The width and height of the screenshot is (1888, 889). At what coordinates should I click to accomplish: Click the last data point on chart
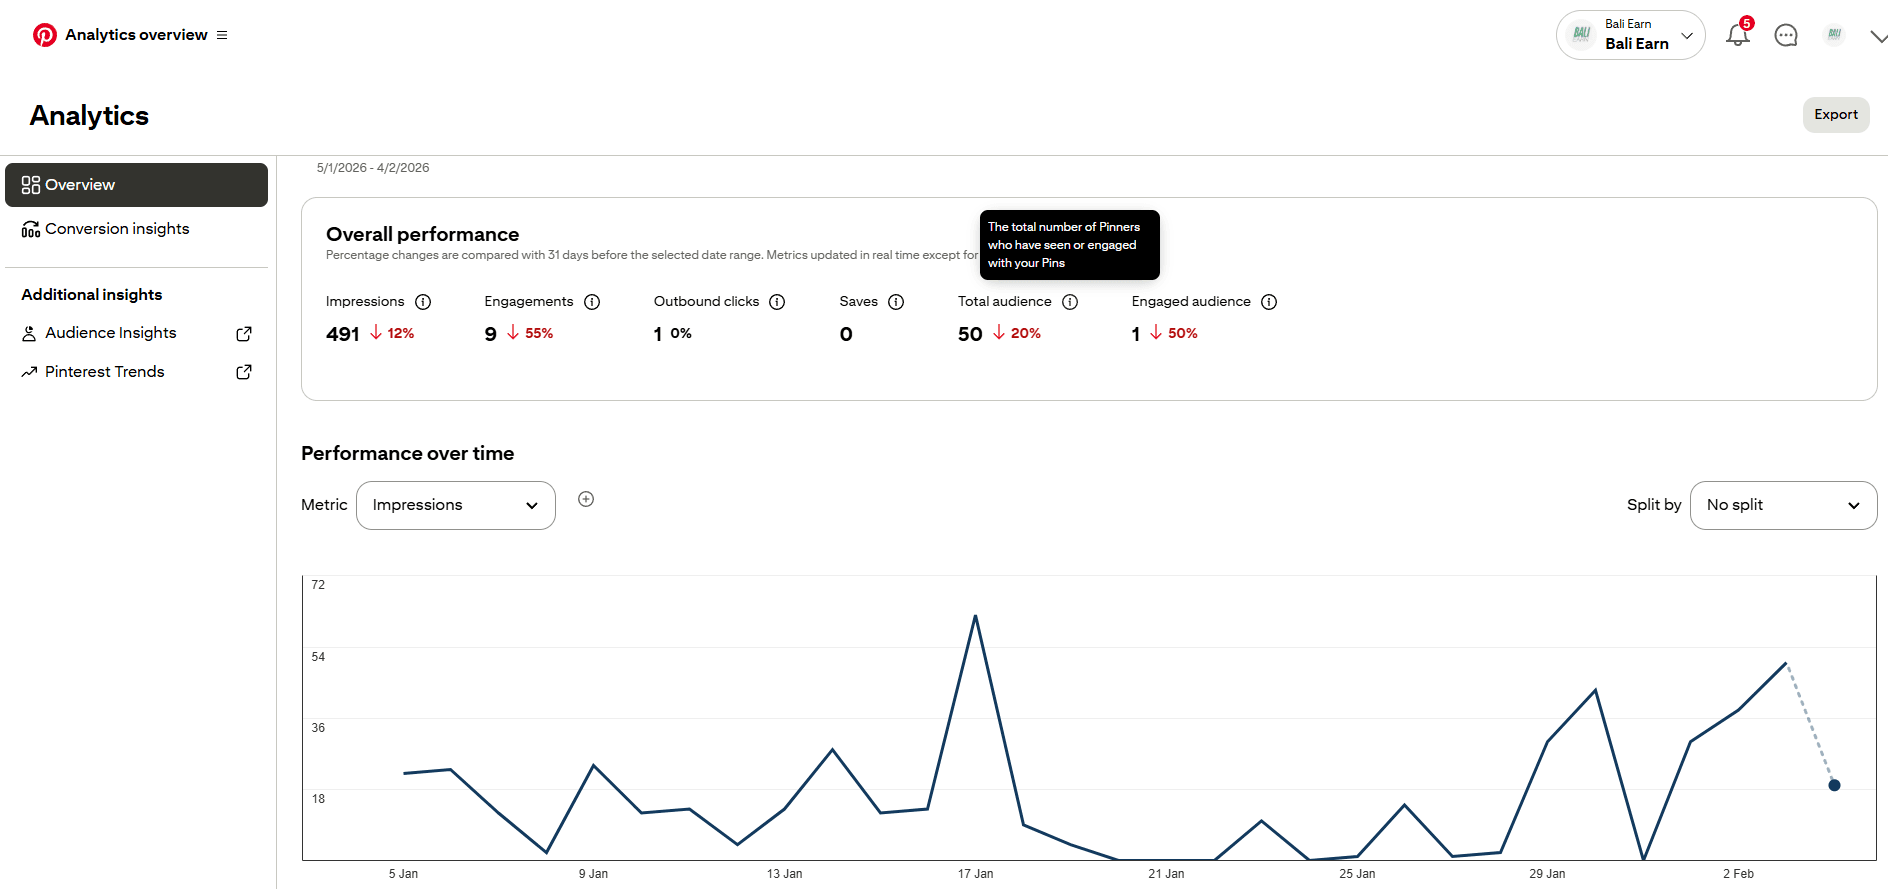point(1834,785)
